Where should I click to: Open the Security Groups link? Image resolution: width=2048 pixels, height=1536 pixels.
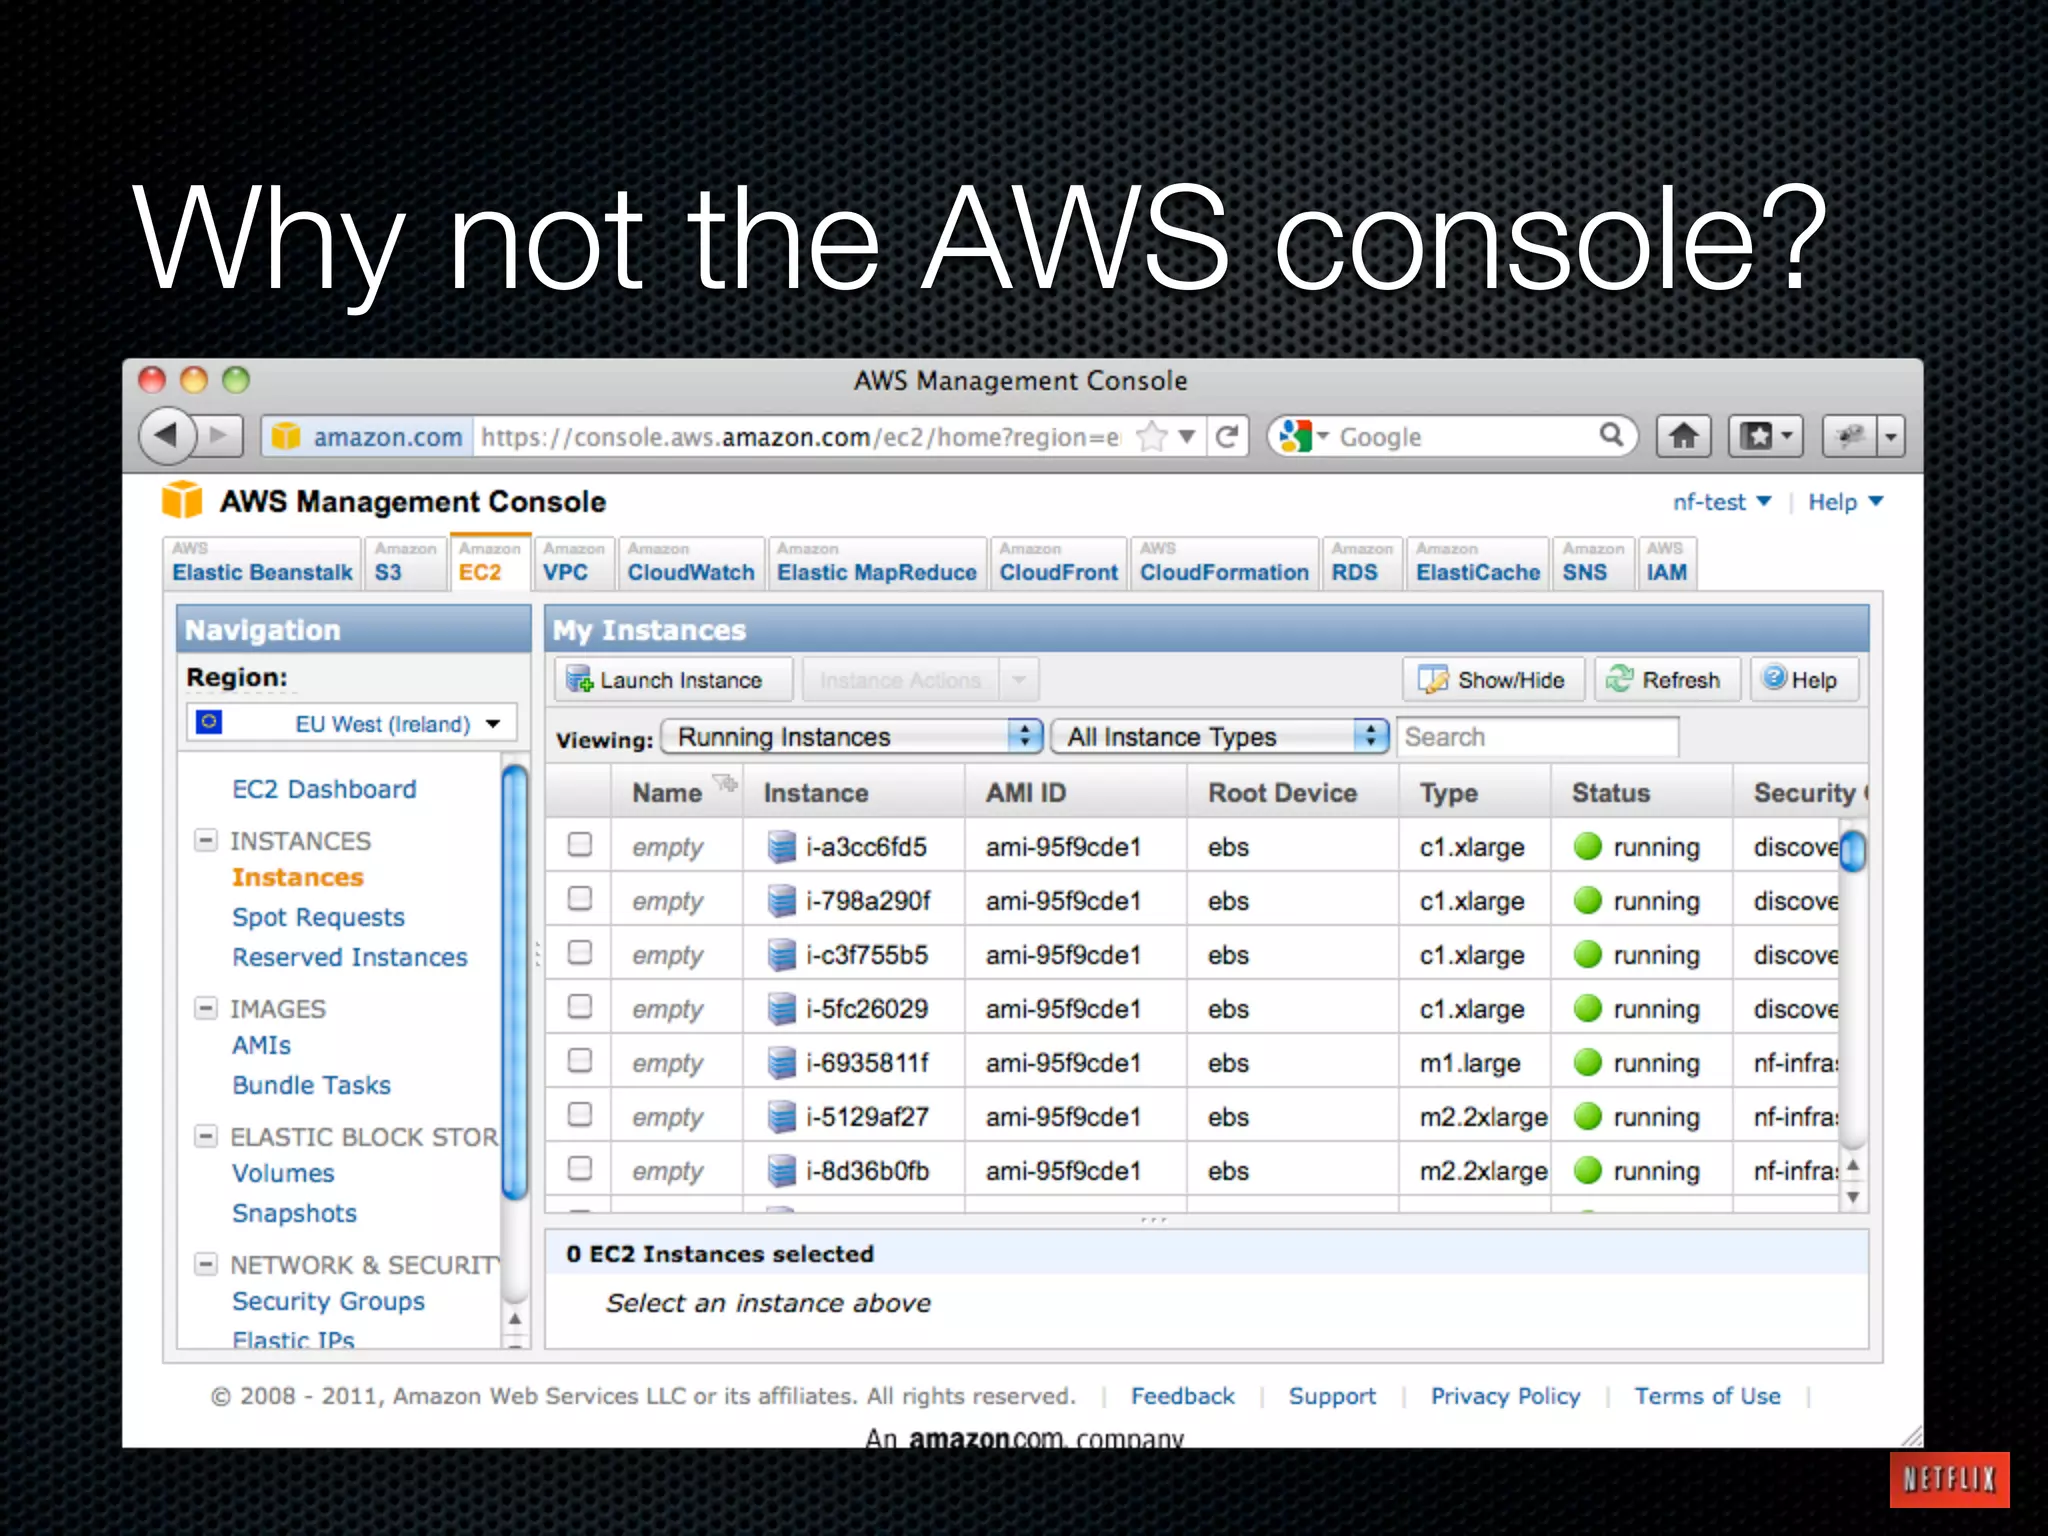[328, 1301]
